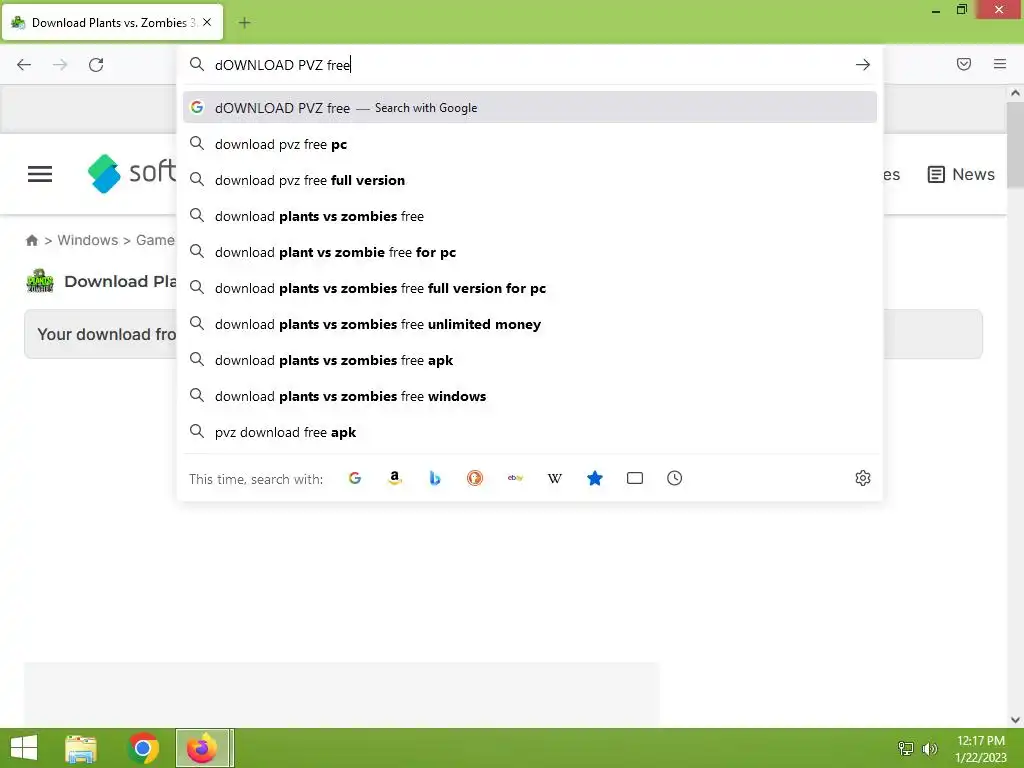Click the scrollbar down arrow
Viewport: 1024px width, 768px height.
coord(1016,720)
